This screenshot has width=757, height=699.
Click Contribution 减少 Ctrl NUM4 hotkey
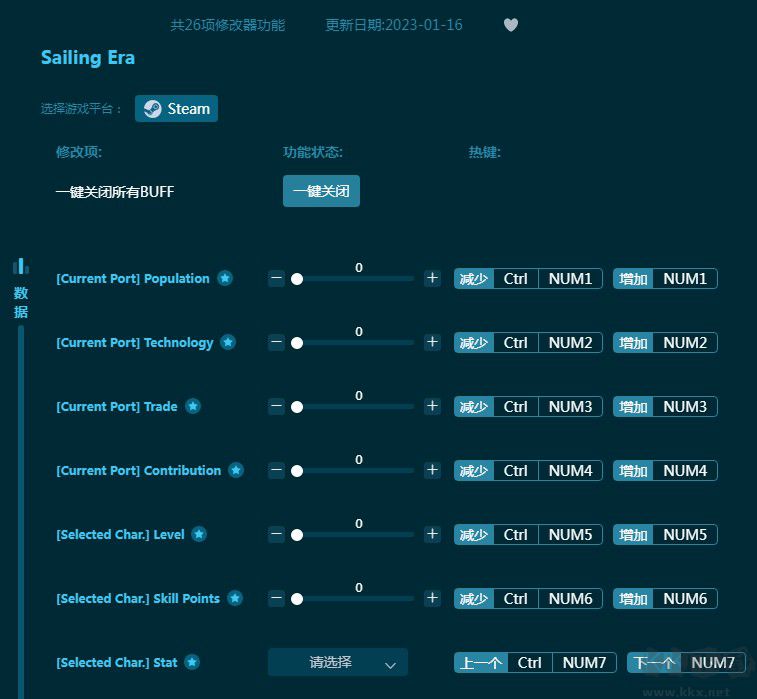(528, 471)
